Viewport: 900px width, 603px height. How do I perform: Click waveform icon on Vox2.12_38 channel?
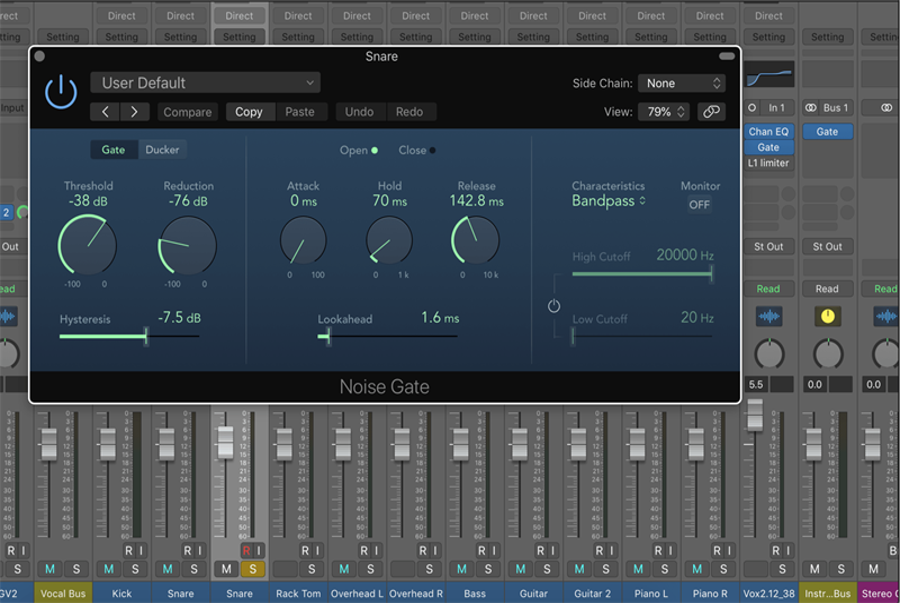point(769,316)
